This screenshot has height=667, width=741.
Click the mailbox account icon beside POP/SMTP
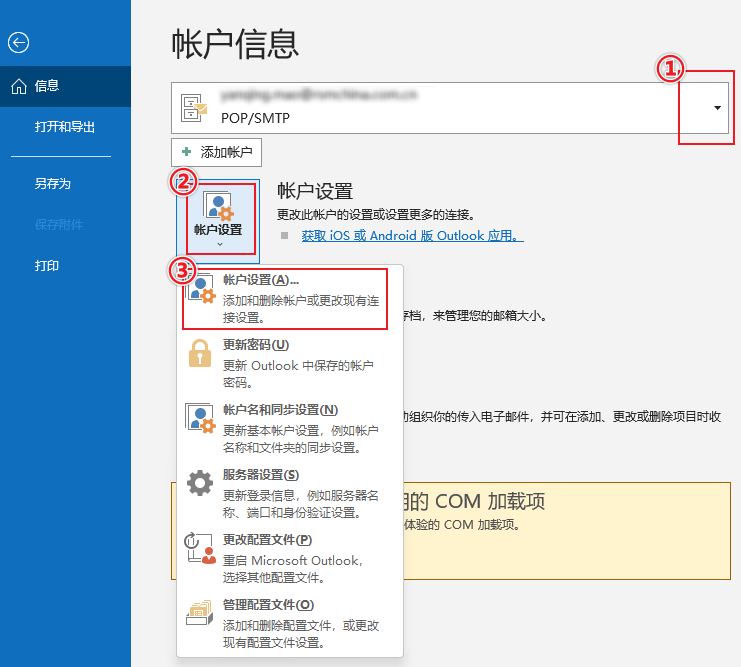click(x=196, y=108)
